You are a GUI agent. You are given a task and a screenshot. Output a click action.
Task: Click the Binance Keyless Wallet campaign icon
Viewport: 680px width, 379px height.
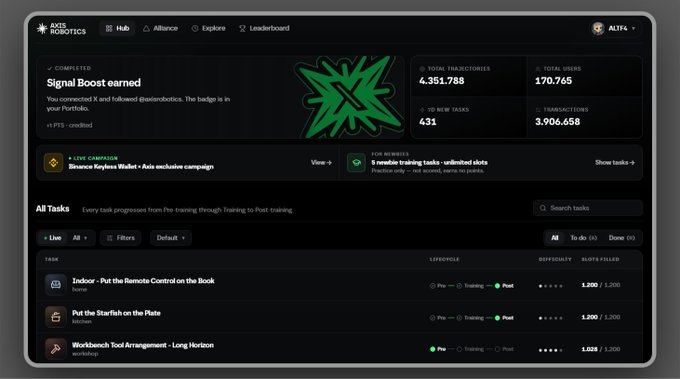[53, 163]
